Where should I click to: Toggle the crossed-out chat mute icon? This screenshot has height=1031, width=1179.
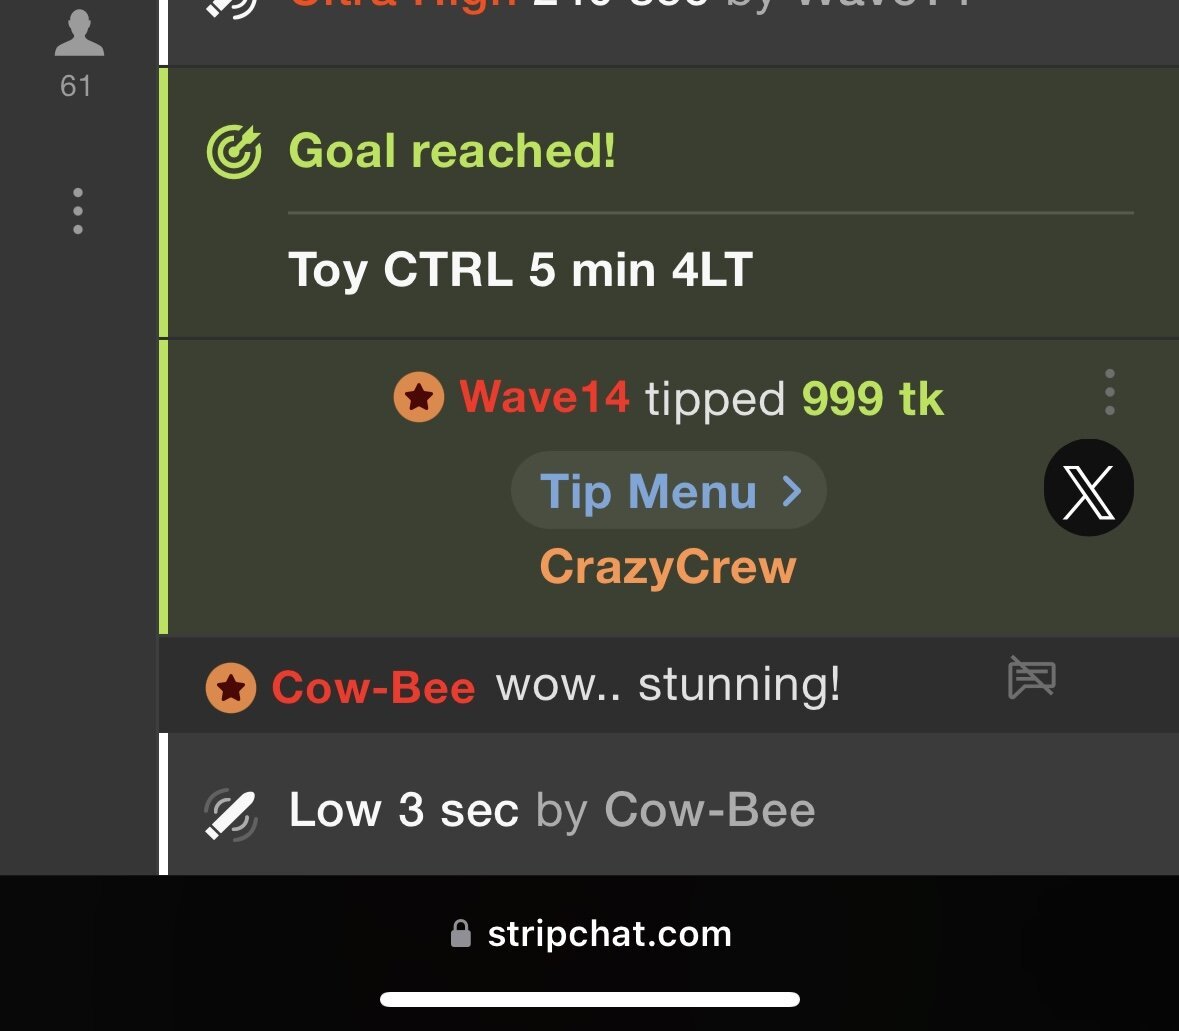pyautogui.click(x=1031, y=679)
